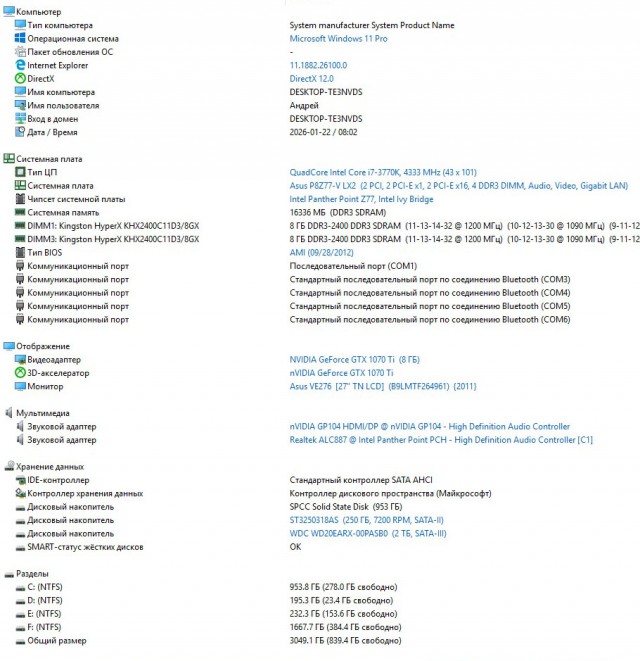This screenshot has height=661, width=640.
Task: Click the Хранение данных section icon
Action: [x=9, y=466]
